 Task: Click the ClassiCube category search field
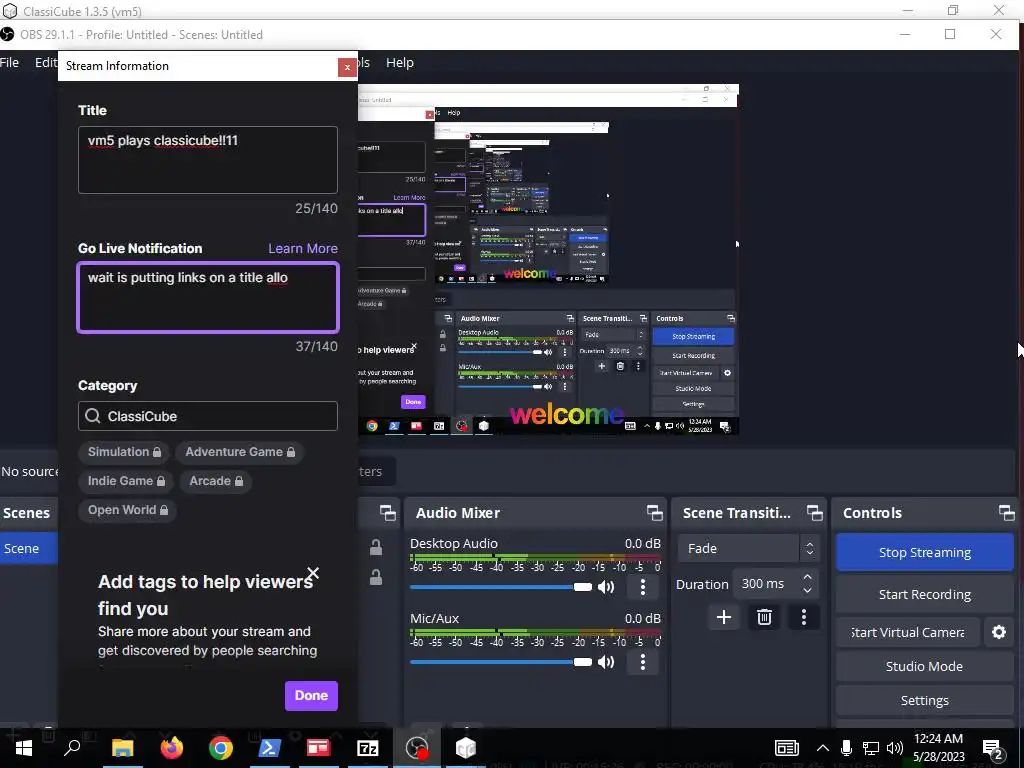(x=208, y=416)
